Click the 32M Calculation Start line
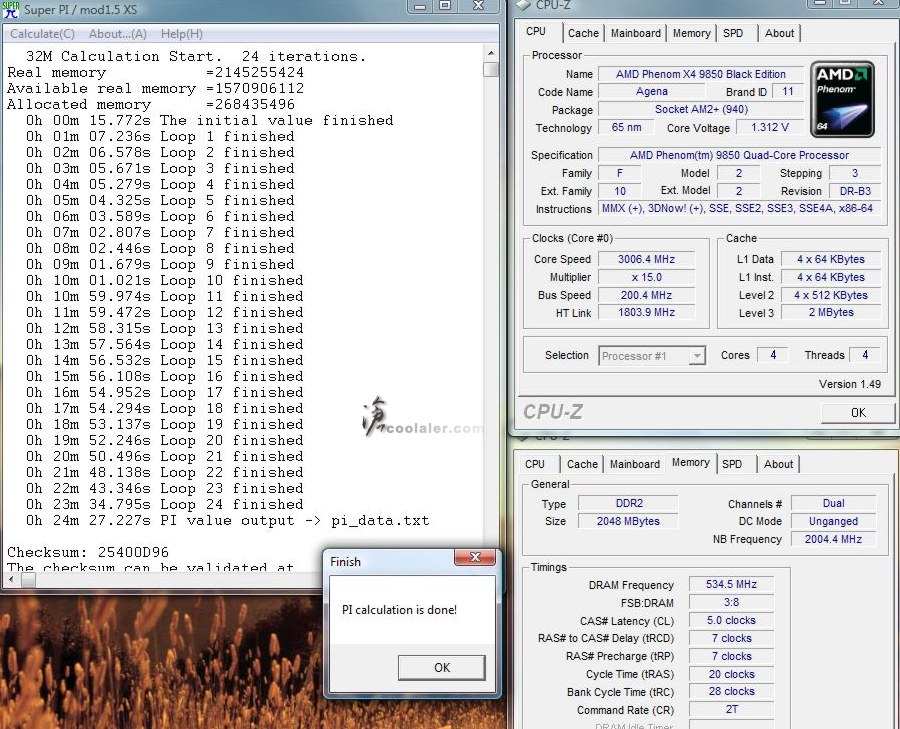The height and width of the screenshot is (729, 900). pos(196,56)
